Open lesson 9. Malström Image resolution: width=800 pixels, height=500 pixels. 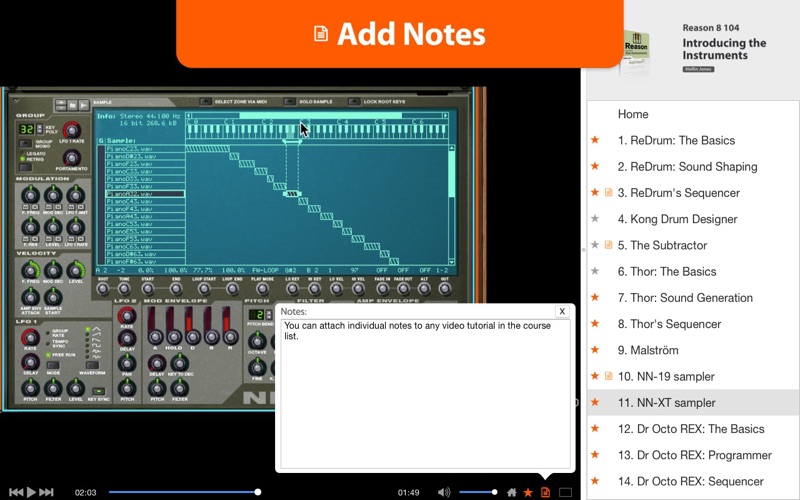click(648, 351)
